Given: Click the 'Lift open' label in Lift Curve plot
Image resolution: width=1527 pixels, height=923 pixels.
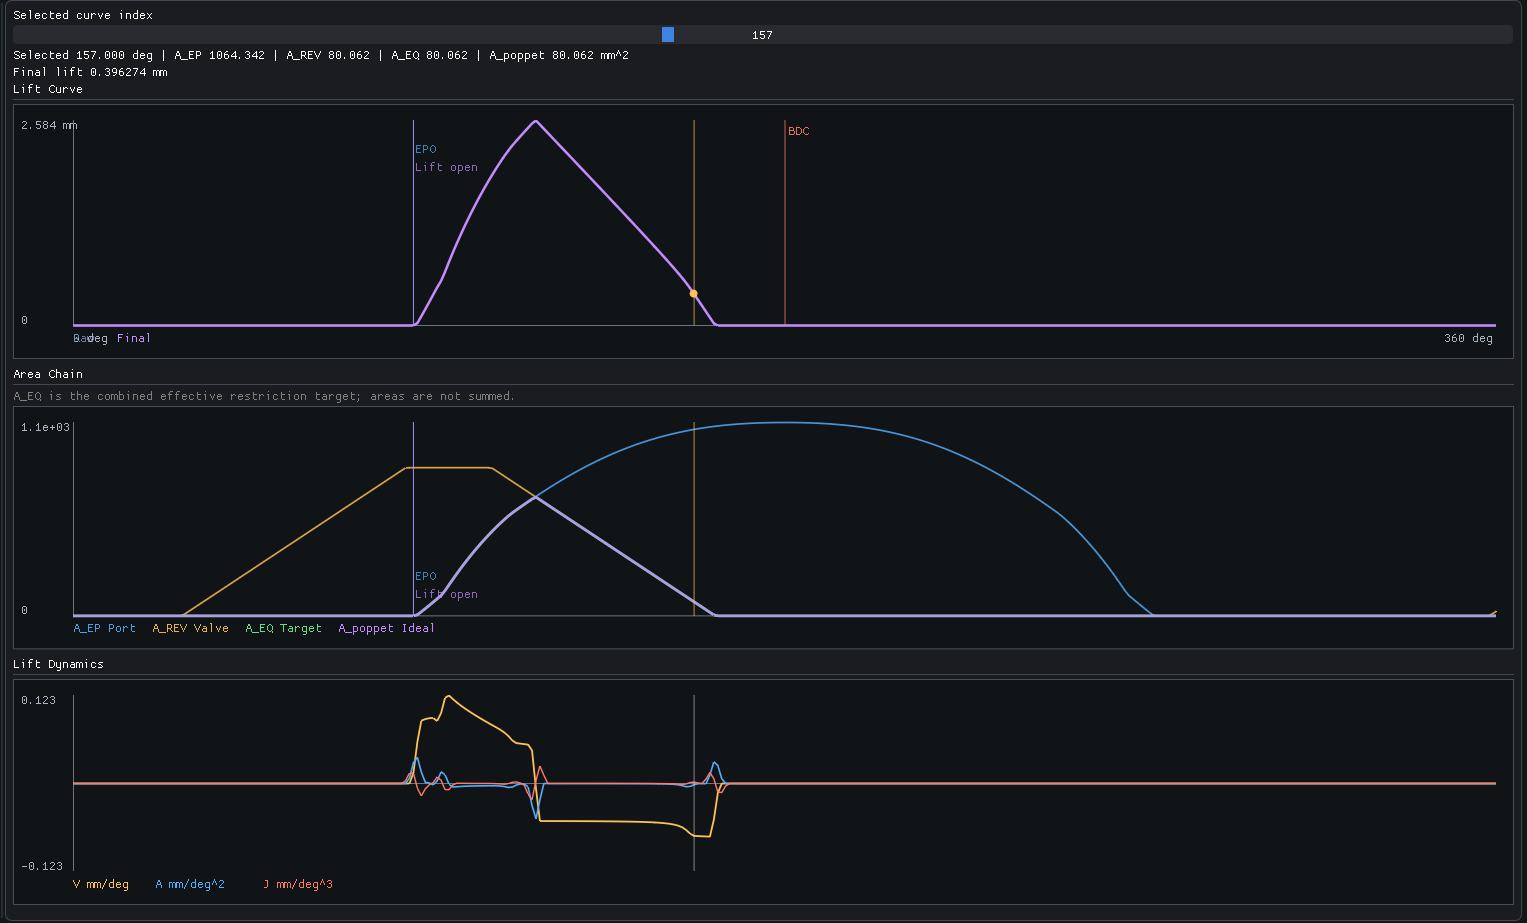Looking at the screenshot, I should 447,167.
